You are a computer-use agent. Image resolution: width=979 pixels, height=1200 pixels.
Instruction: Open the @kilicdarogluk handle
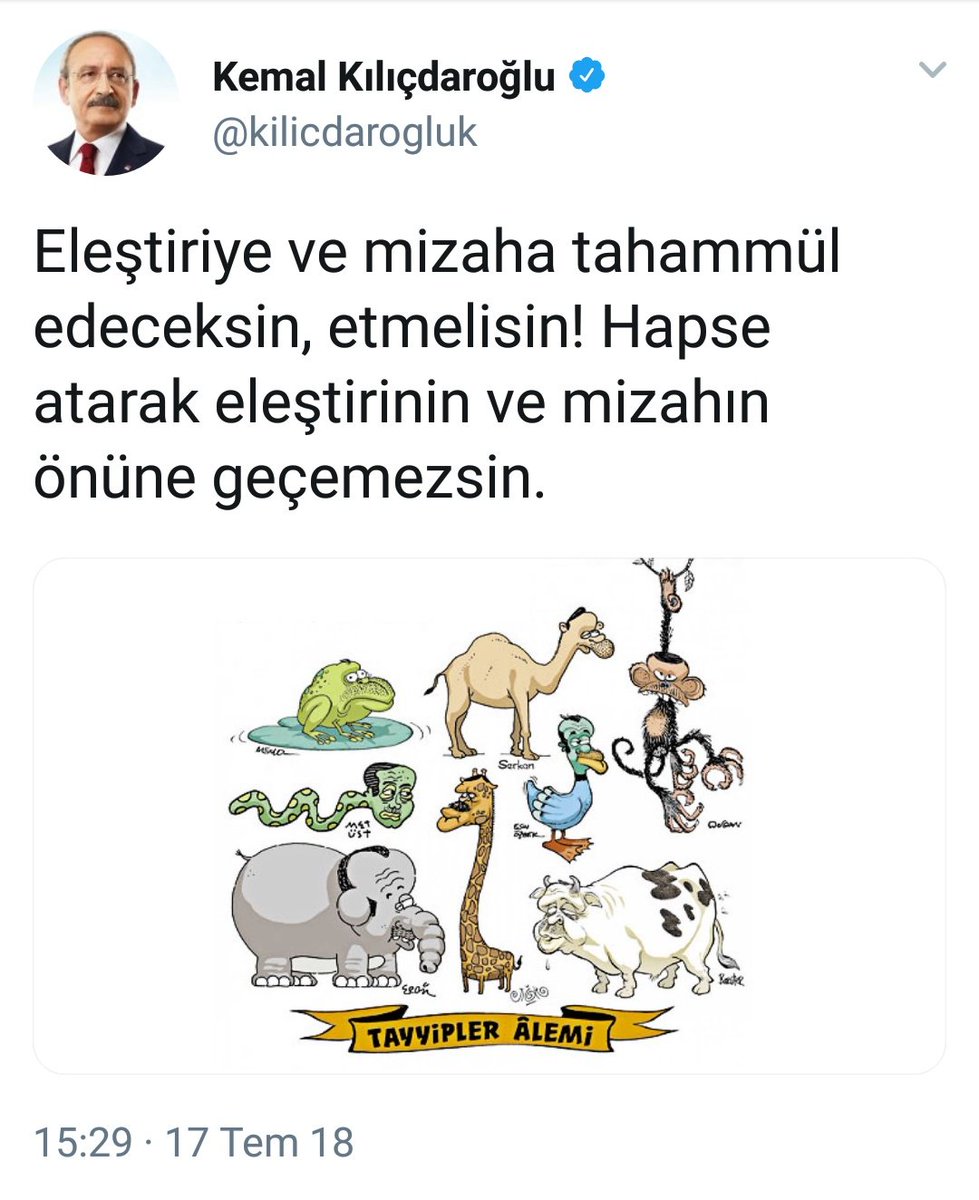pos(344,134)
